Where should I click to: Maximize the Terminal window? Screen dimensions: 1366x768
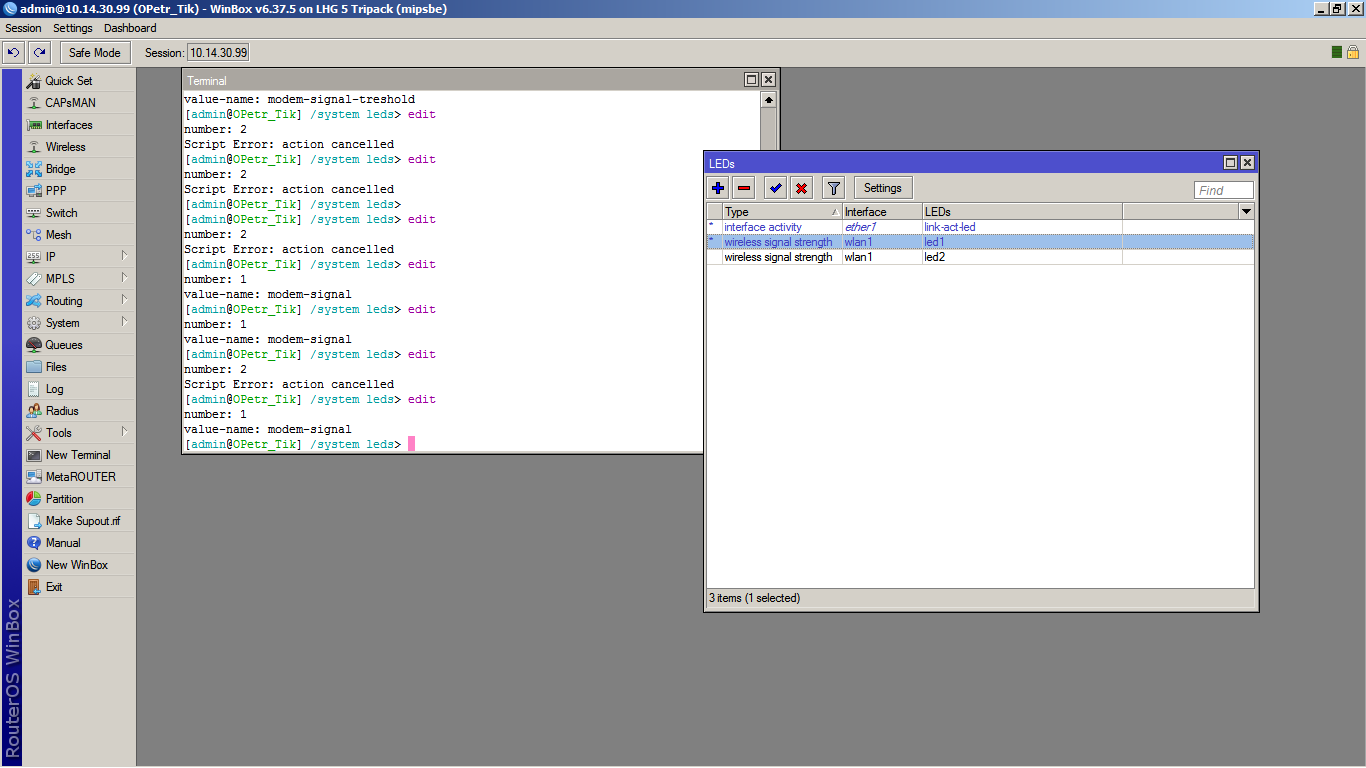pyautogui.click(x=752, y=80)
